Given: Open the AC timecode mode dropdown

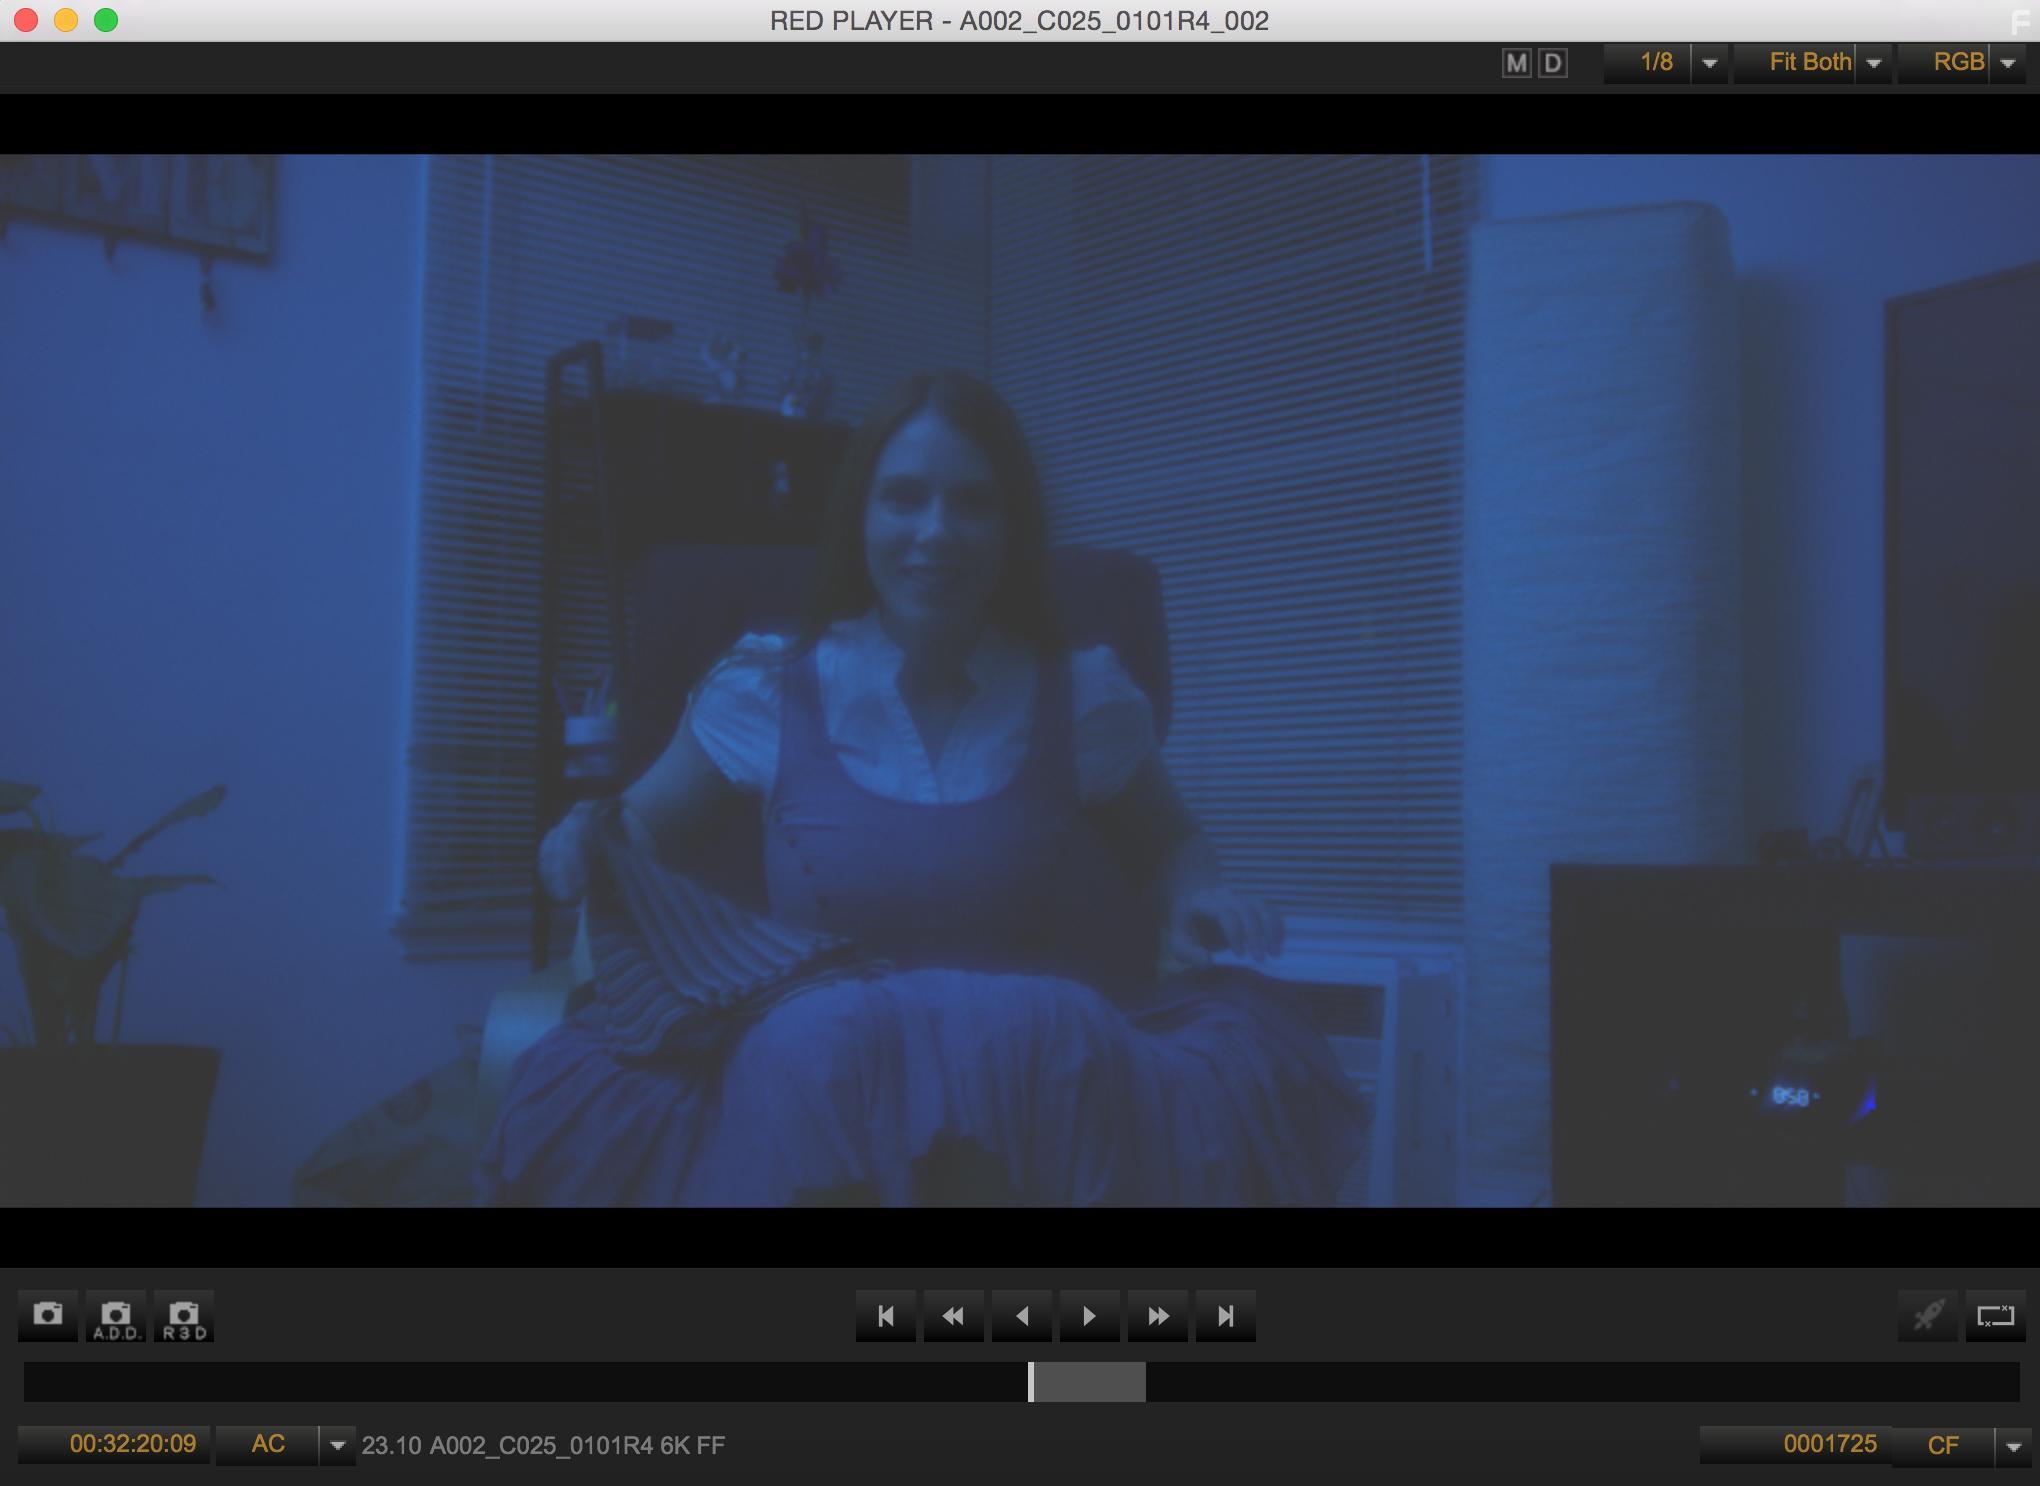Looking at the screenshot, I should (337, 1445).
